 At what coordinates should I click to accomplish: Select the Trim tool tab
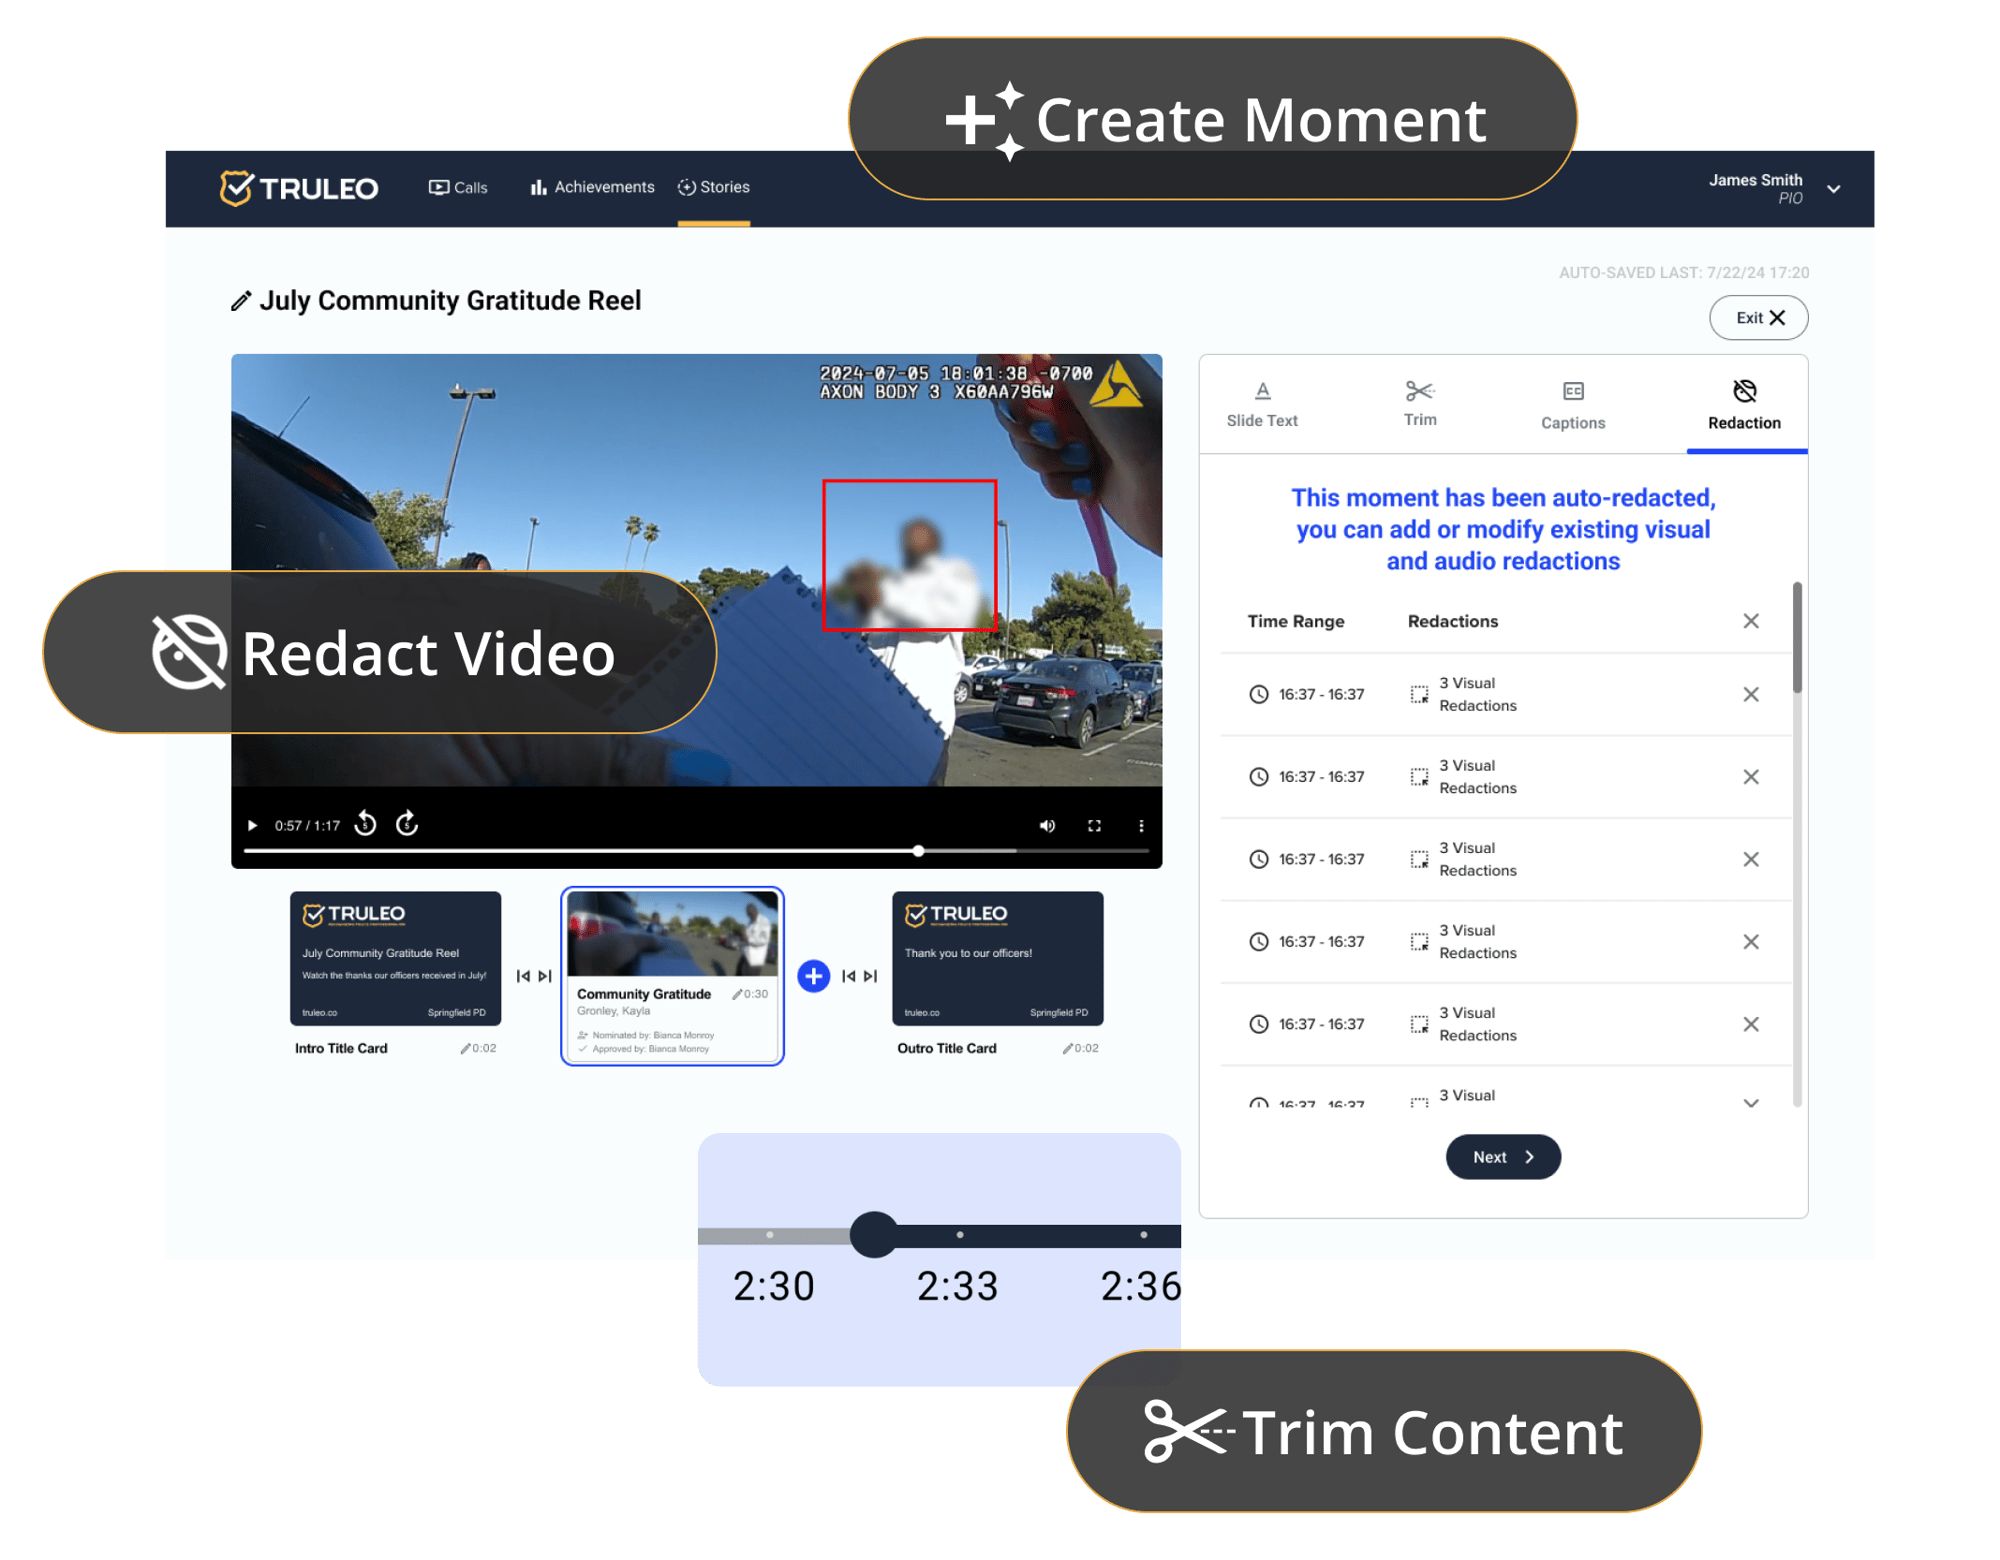(x=1414, y=409)
